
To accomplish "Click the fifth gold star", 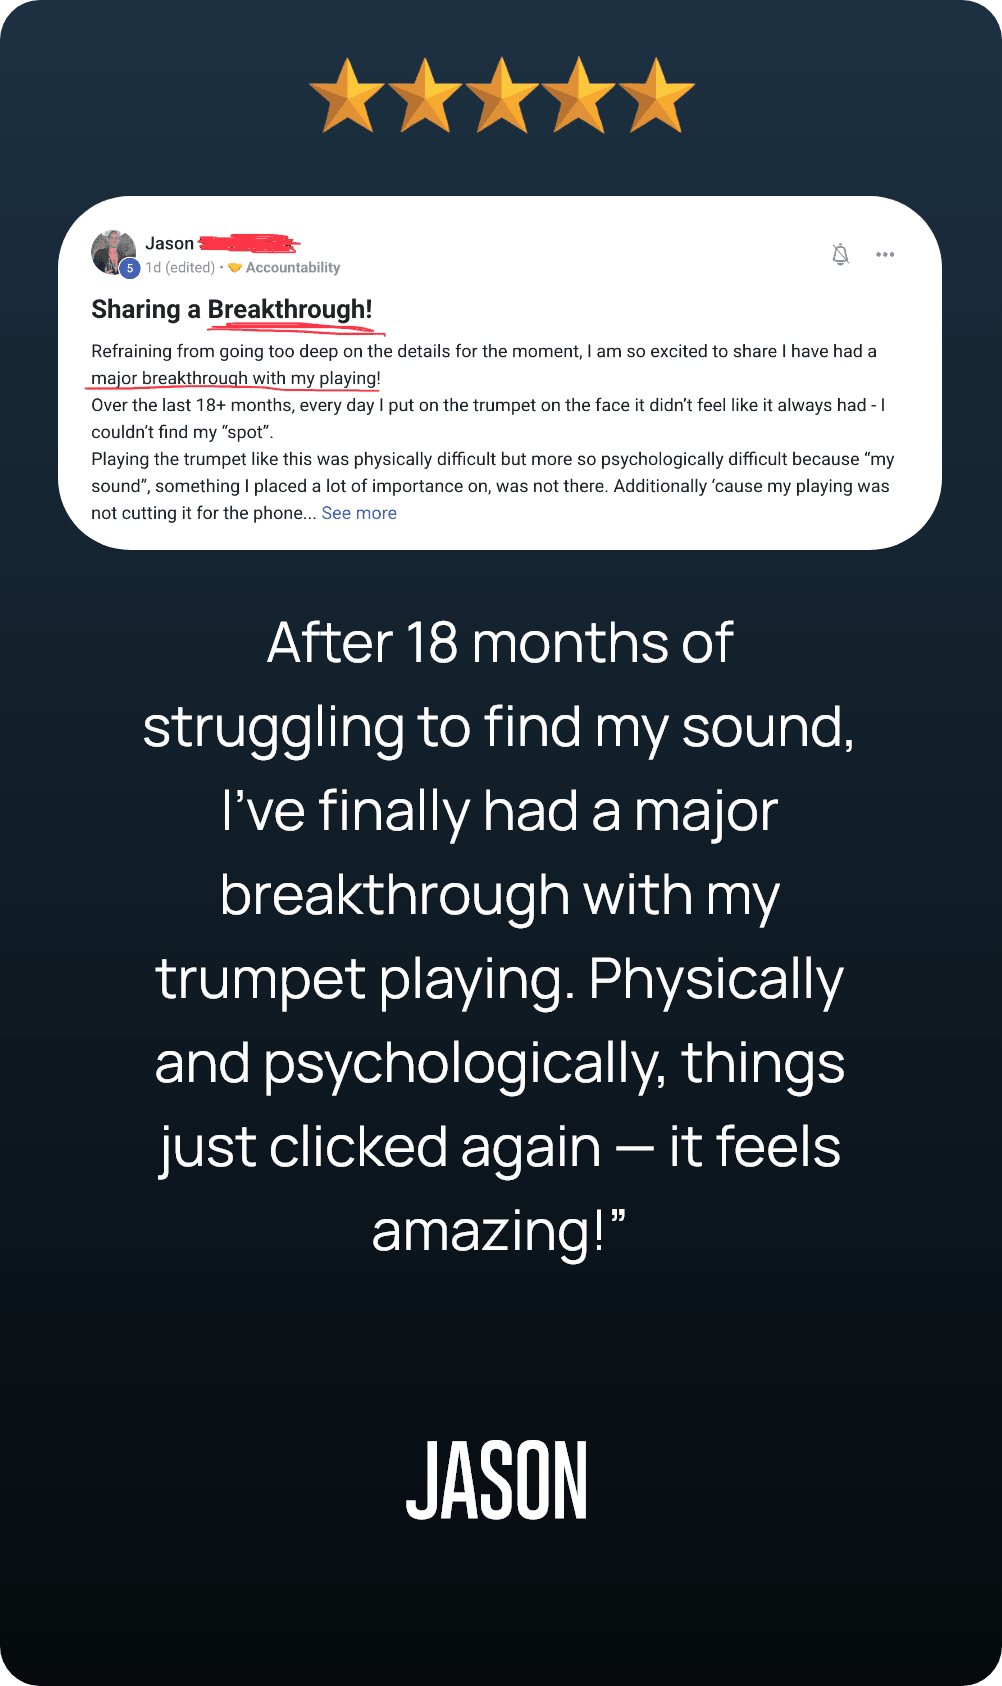I will (657, 96).
